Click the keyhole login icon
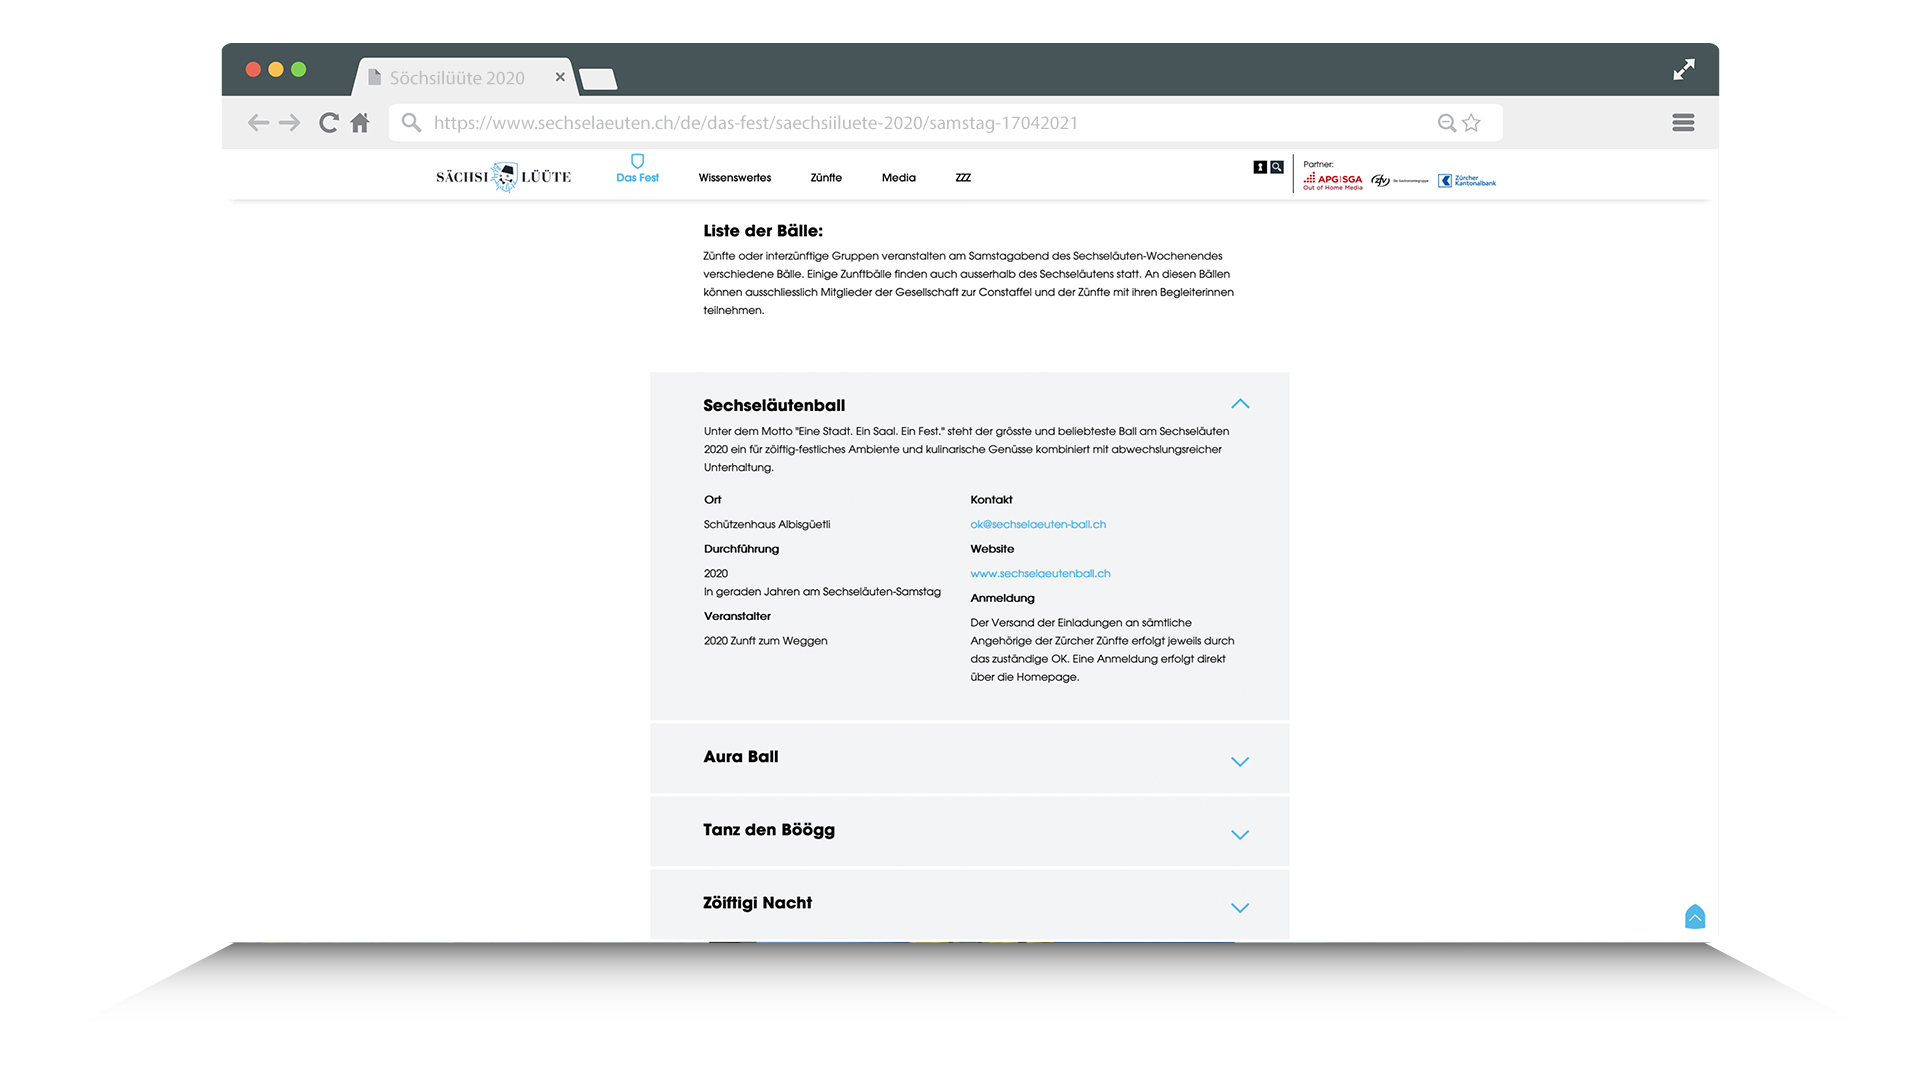 pos(1260,167)
